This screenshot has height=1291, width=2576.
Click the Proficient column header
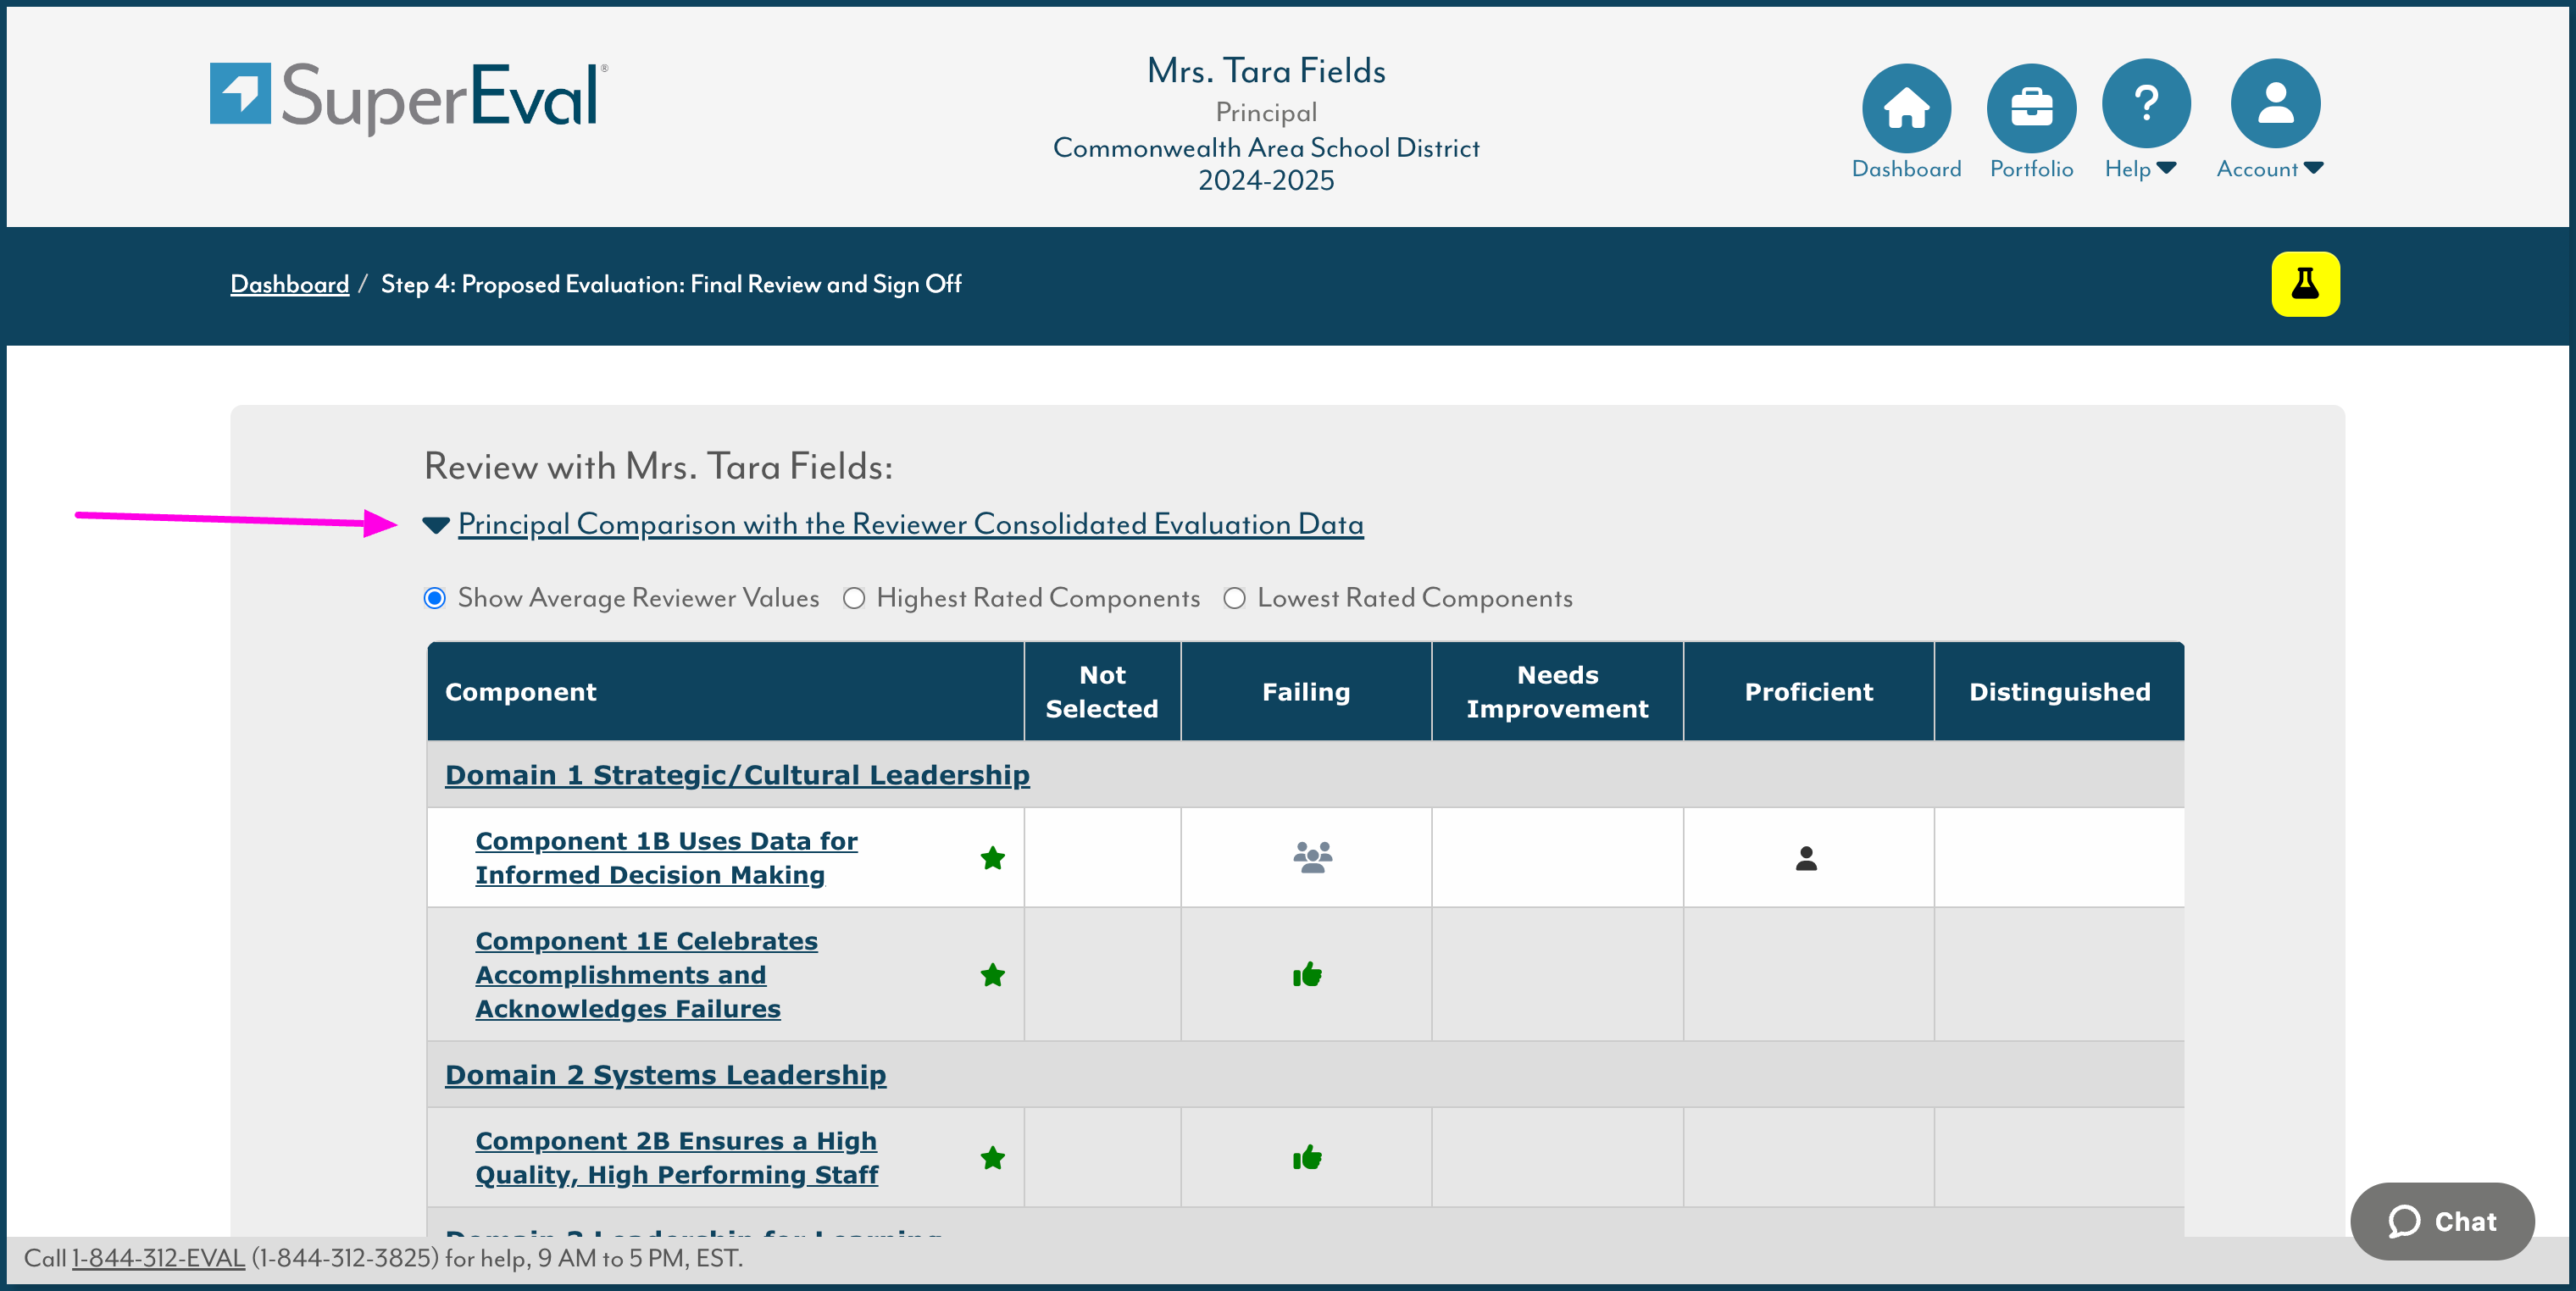(x=1808, y=692)
